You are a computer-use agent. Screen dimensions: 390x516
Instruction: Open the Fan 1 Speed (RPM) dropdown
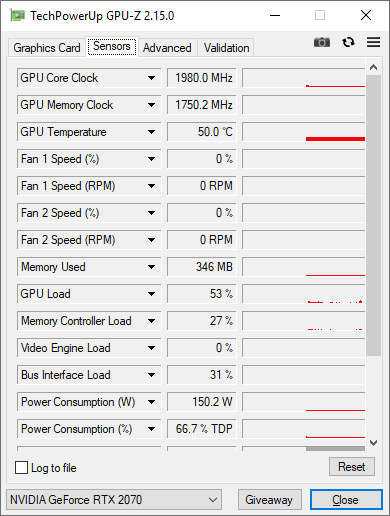coord(89,186)
